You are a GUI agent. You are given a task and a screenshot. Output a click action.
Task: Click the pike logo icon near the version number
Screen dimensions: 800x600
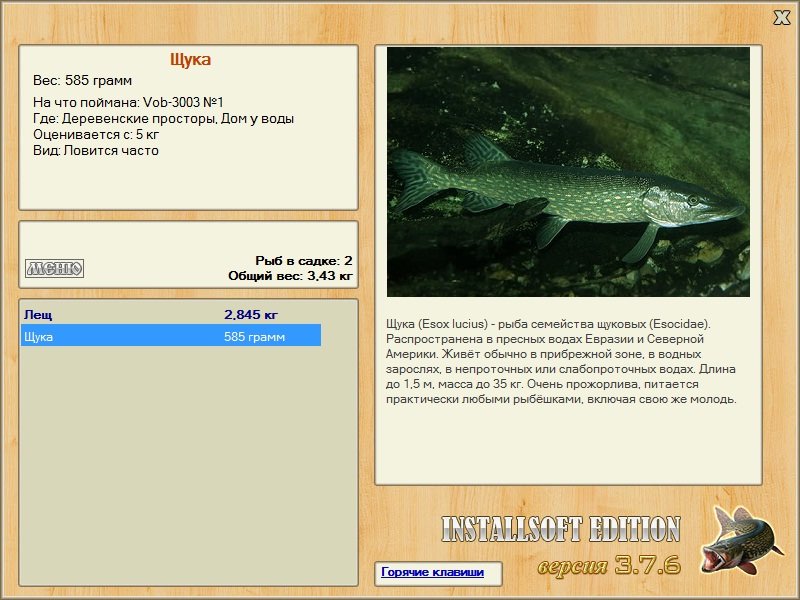pos(740,540)
